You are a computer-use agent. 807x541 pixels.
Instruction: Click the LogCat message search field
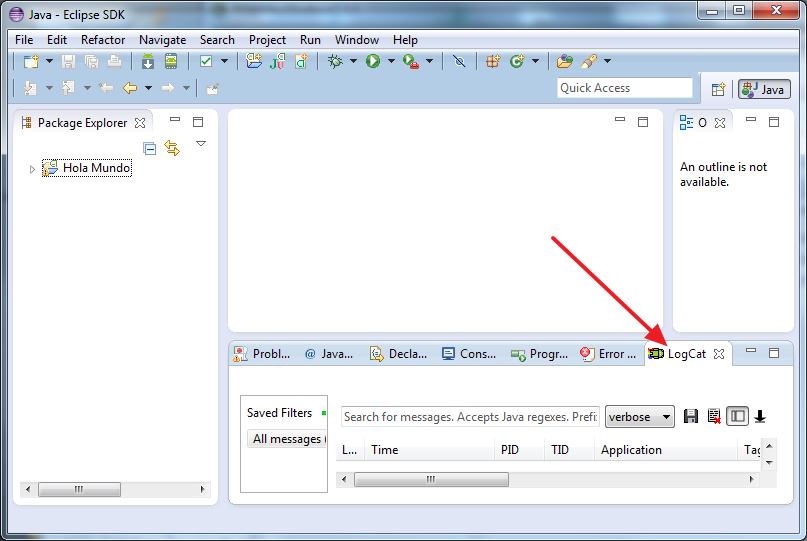click(470, 417)
